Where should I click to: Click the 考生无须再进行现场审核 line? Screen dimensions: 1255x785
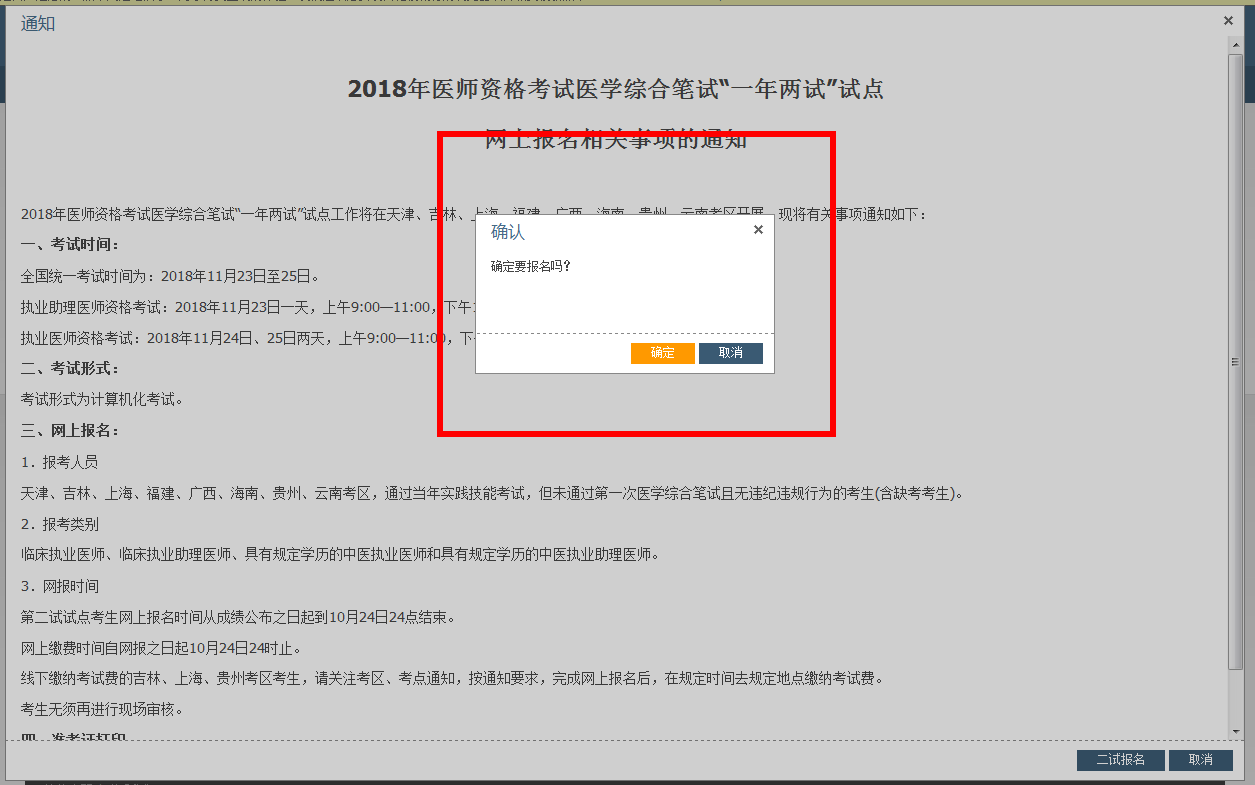[x=103, y=710]
